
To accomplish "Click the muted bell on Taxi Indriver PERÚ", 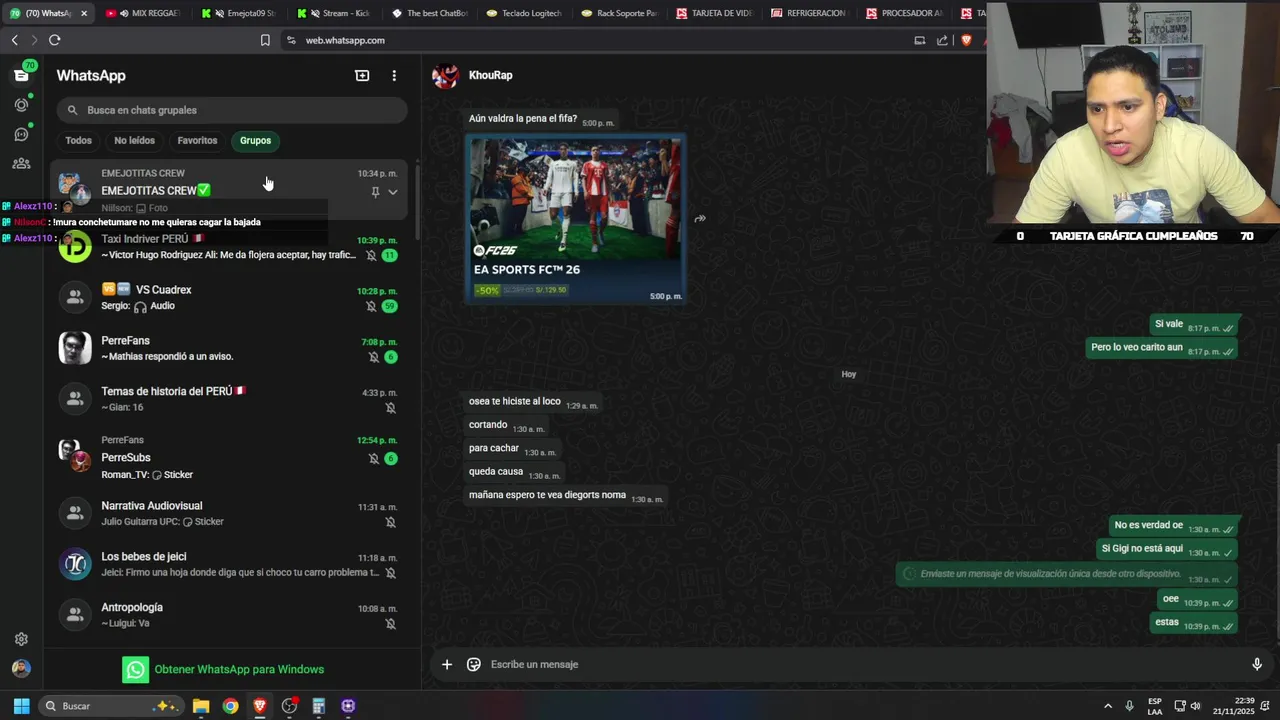I will pos(371,256).
